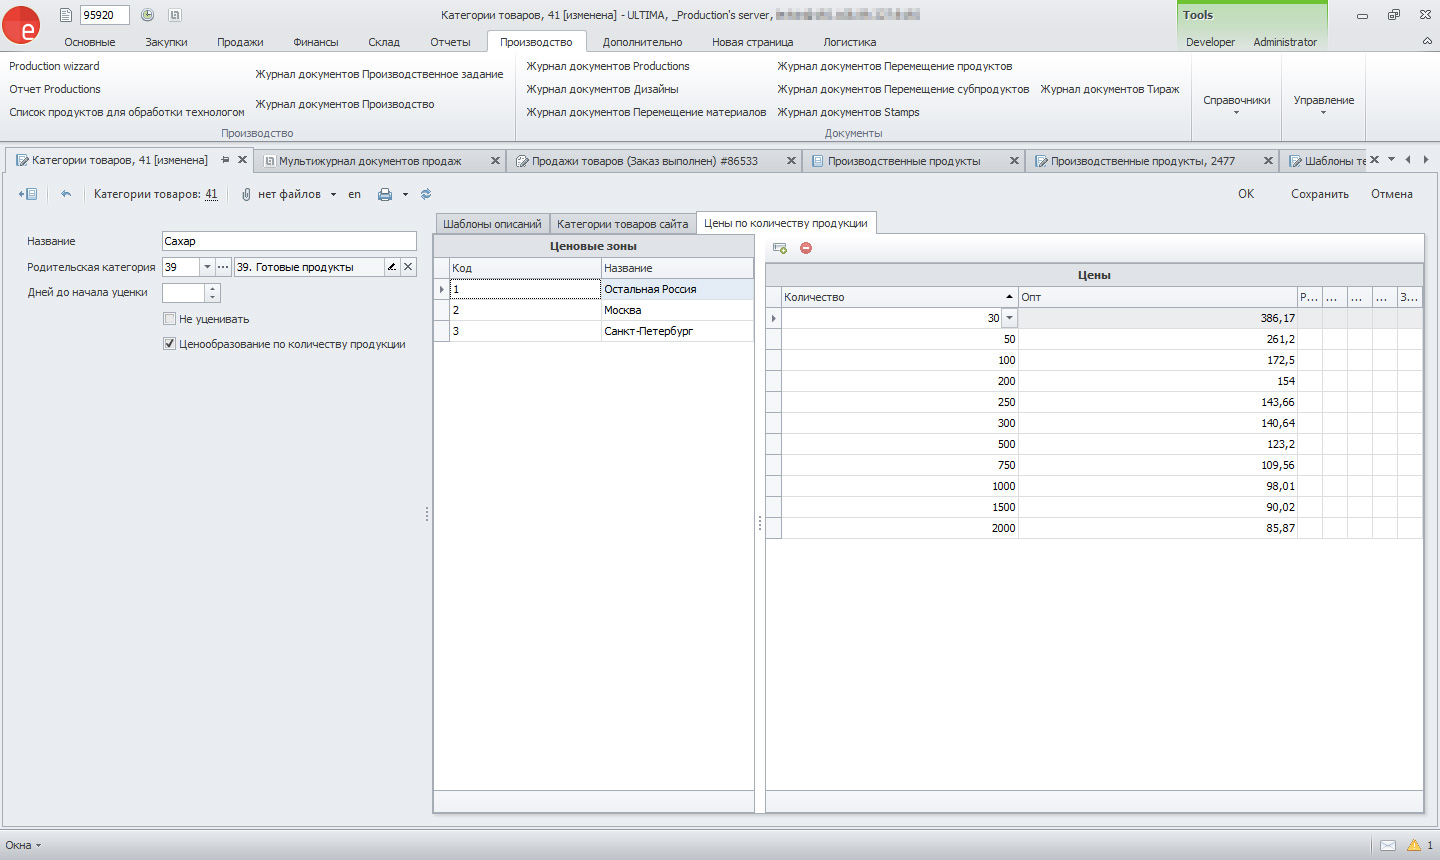The height and width of the screenshot is (860, 1440).
Task: Click the add price row icon
Action: [780, 248]
